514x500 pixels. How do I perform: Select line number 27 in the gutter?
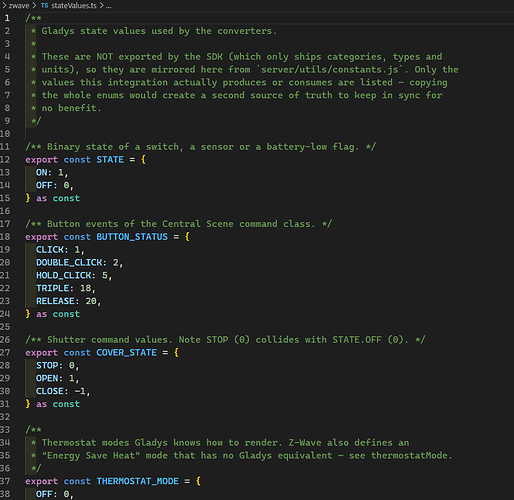(x=5, y=353)
